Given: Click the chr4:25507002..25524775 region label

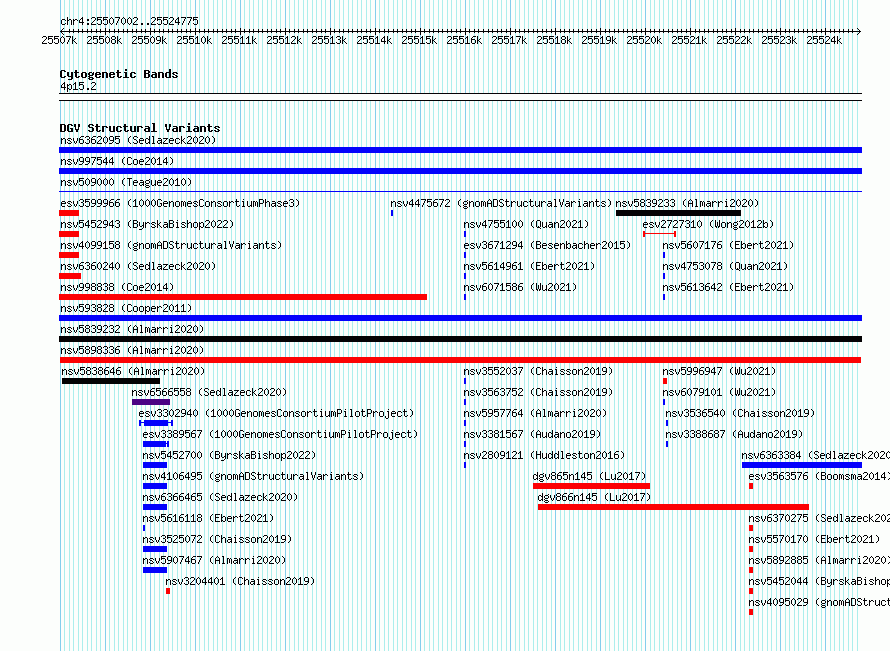Looking at the screenshot, I should click(x=129, y=21).
